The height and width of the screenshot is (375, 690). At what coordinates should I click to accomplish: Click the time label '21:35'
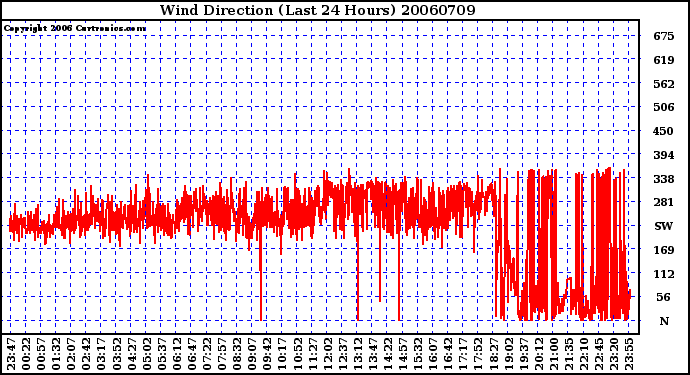[568, 354]
